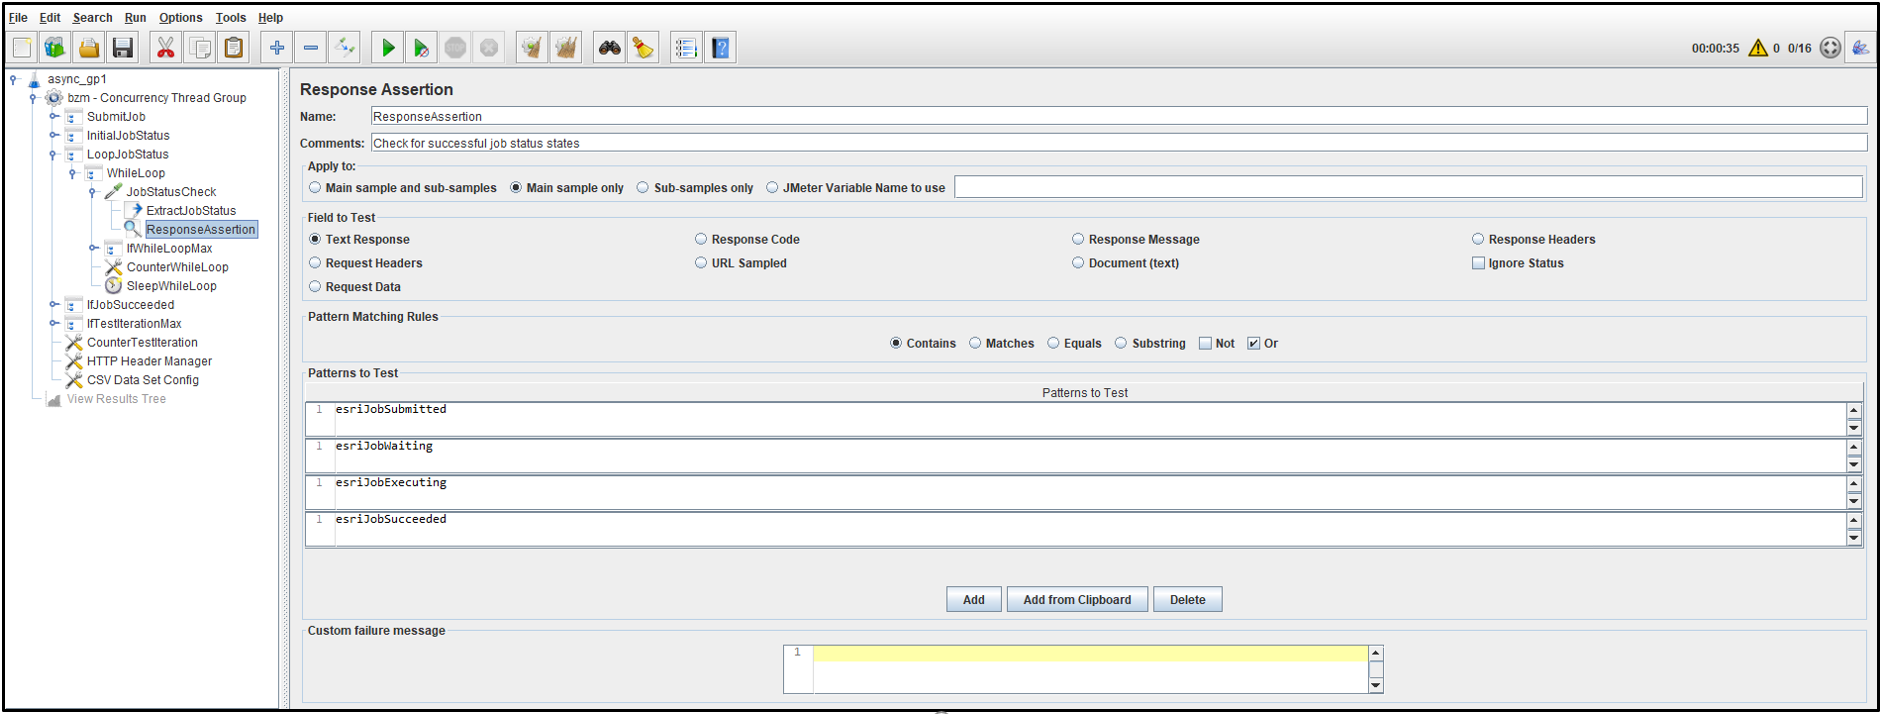Click the remote engine icon at far right
The height and width of the screenshot is (714, 1882).
(x=1860, y=47)
